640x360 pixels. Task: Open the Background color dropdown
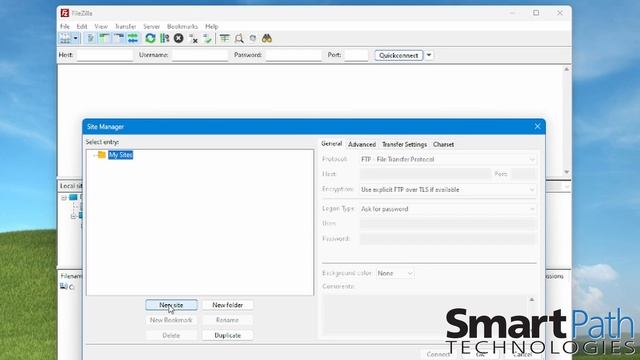click(x=395, y=273)
